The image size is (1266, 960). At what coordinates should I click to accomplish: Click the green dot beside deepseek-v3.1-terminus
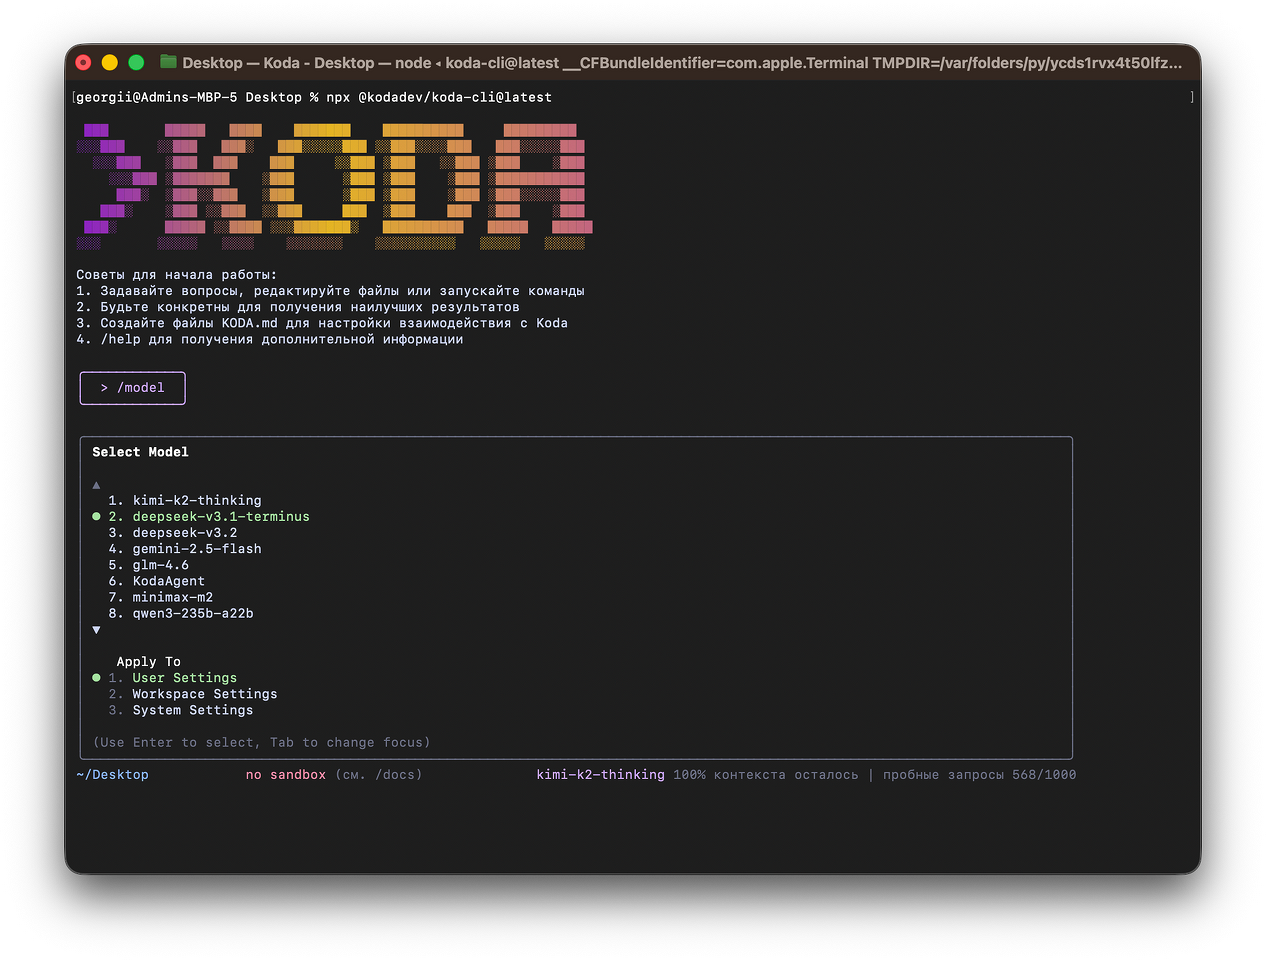pos(95,517)
